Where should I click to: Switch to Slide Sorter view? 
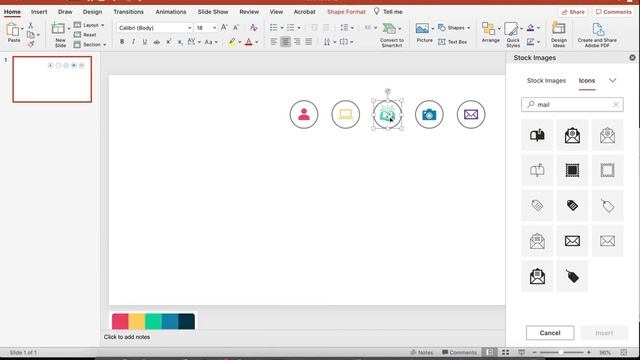[x=505, y=352]
